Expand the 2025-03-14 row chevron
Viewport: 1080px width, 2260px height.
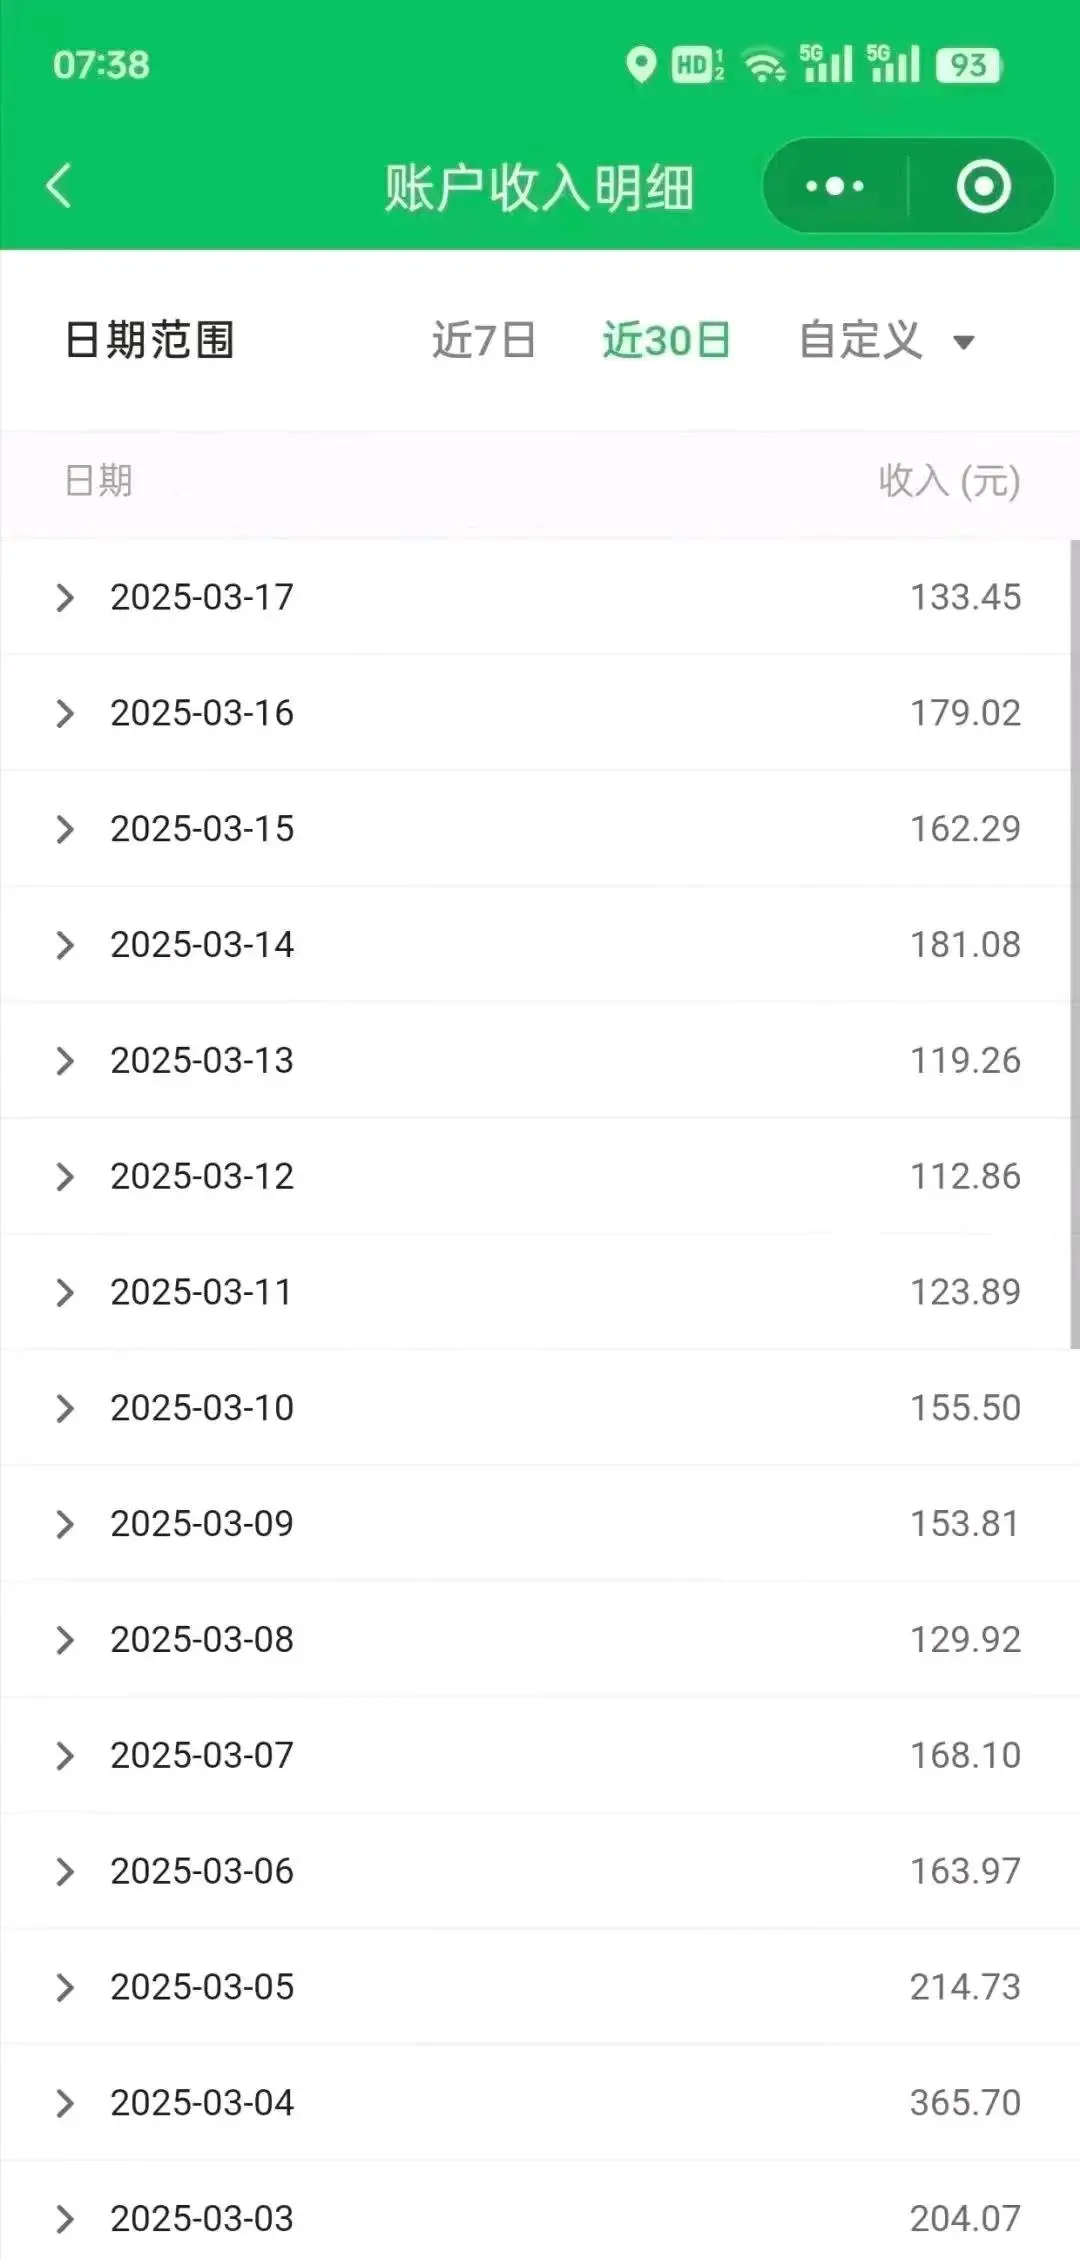tap(65, 945)
